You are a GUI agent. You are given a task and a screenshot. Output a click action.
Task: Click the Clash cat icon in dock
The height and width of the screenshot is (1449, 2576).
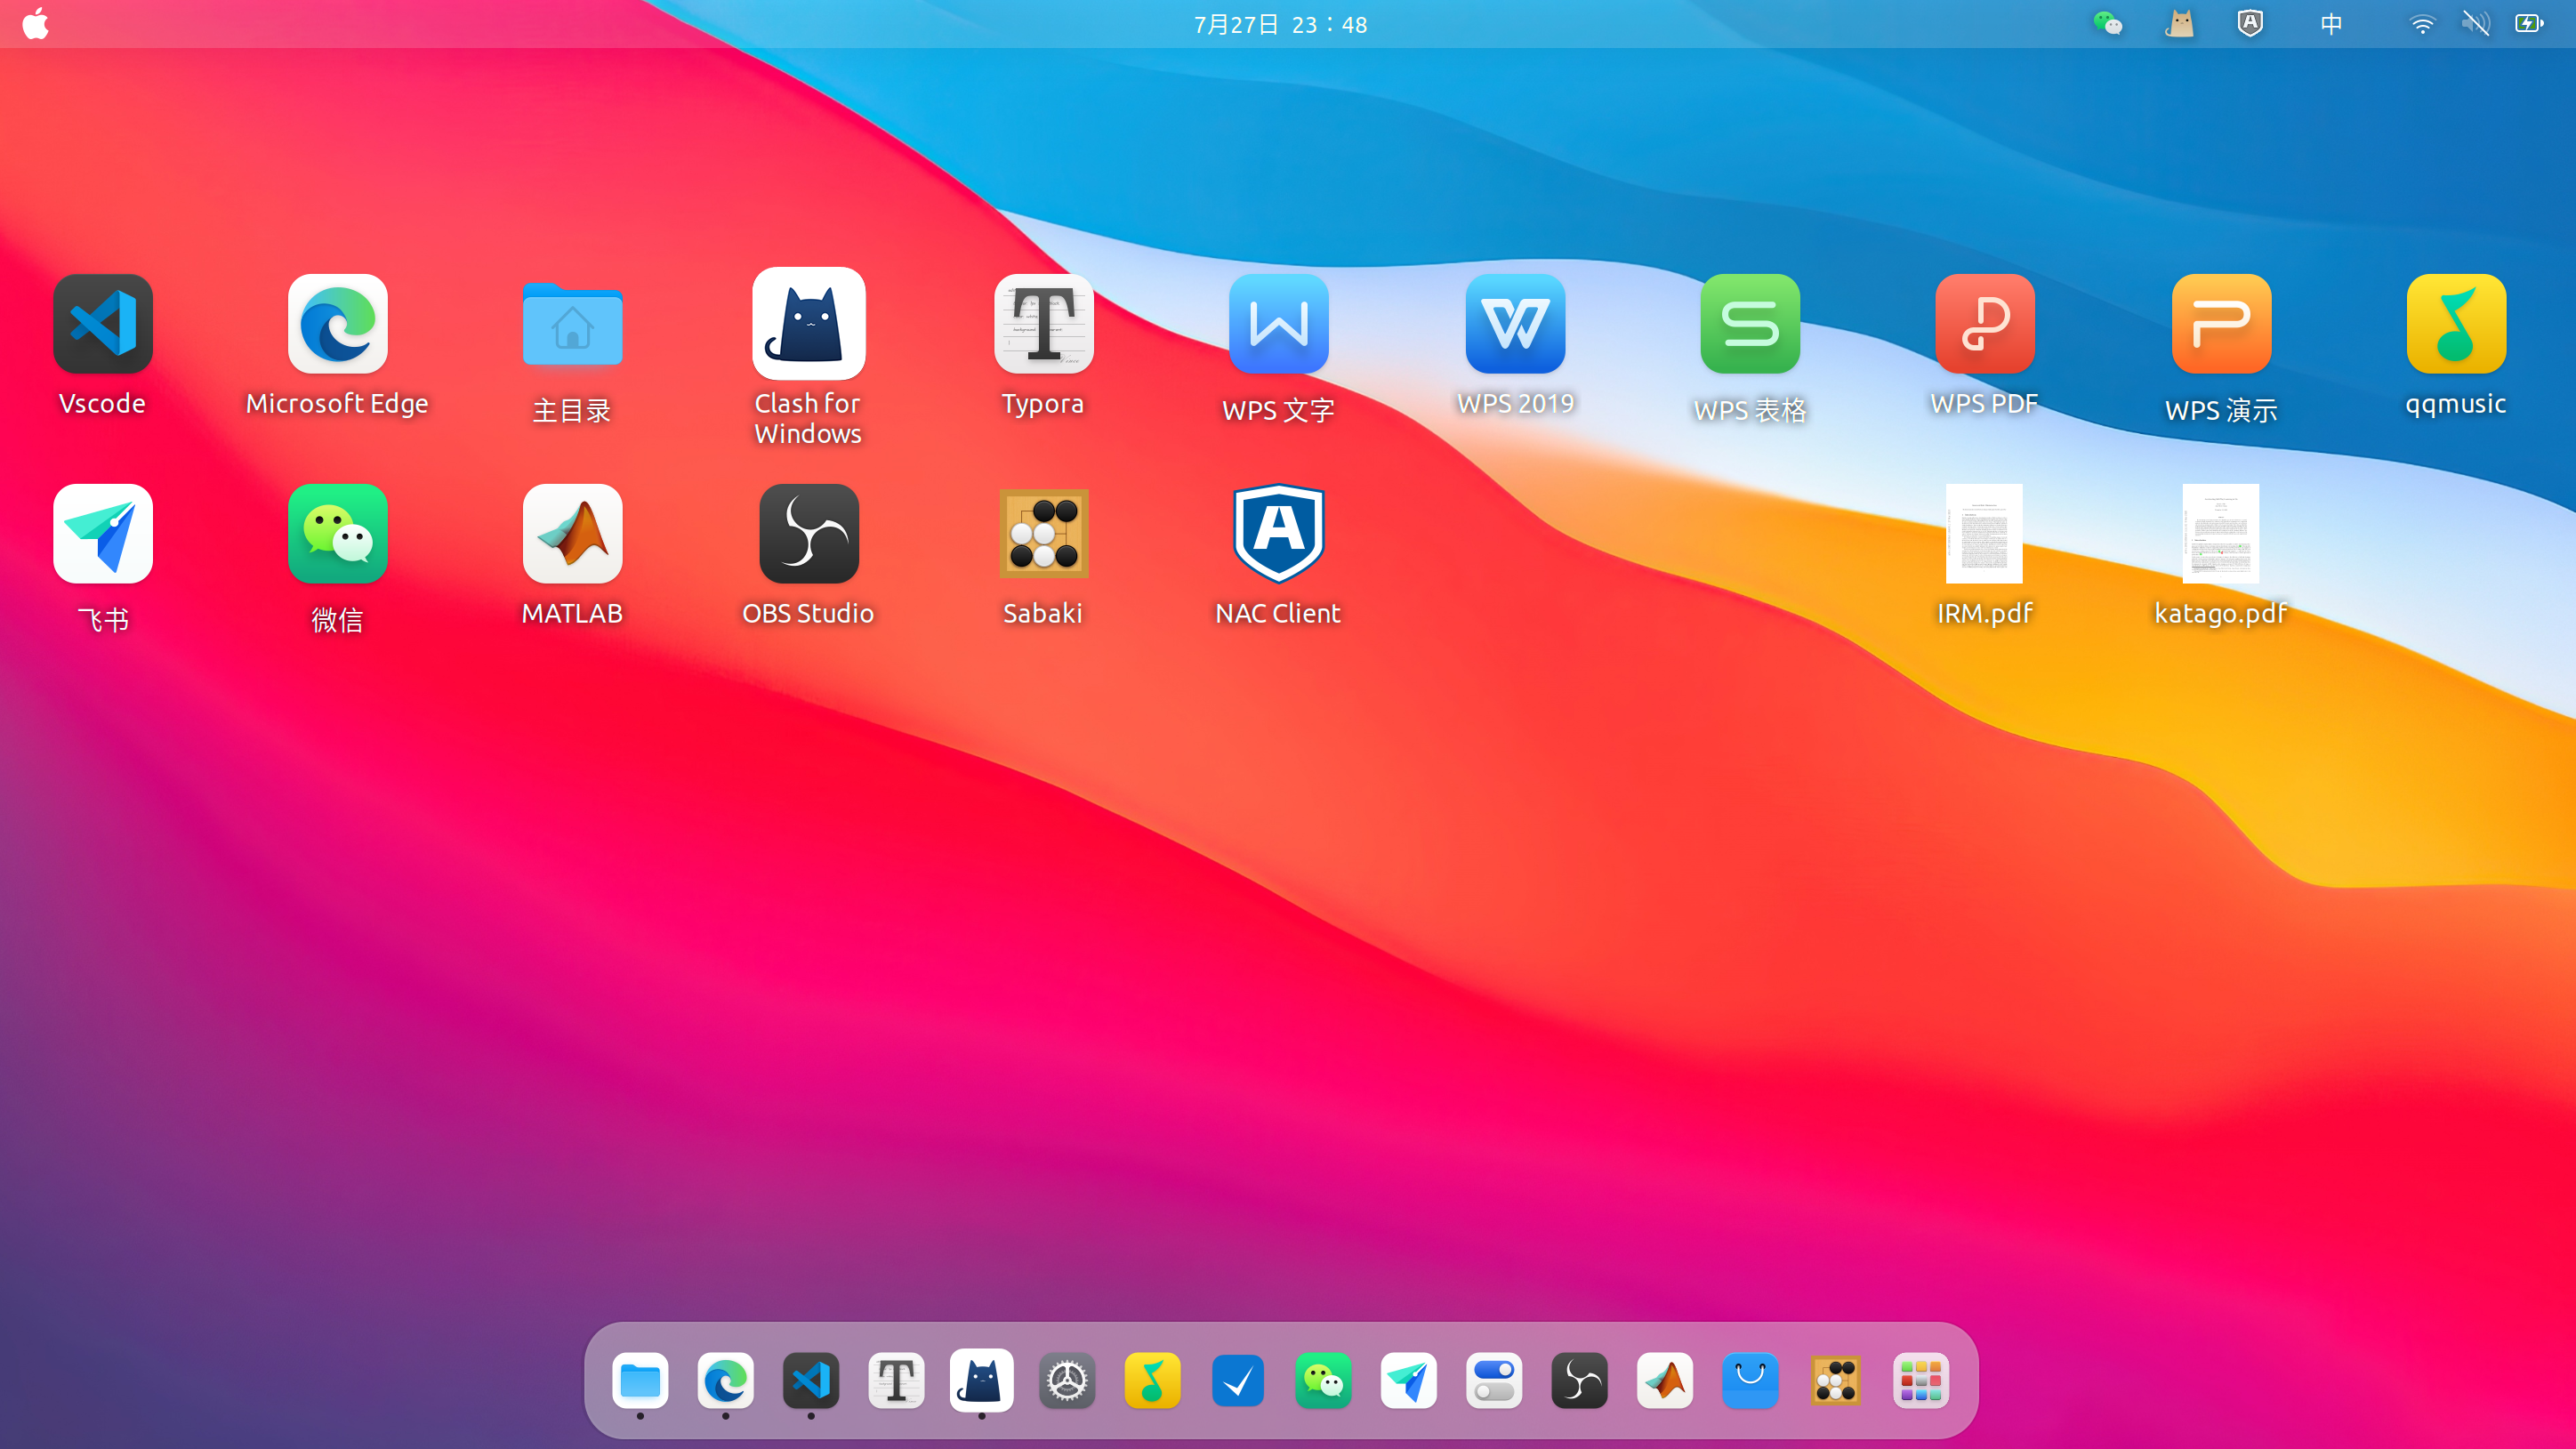pyautogui.click(x=982, y=1381)
